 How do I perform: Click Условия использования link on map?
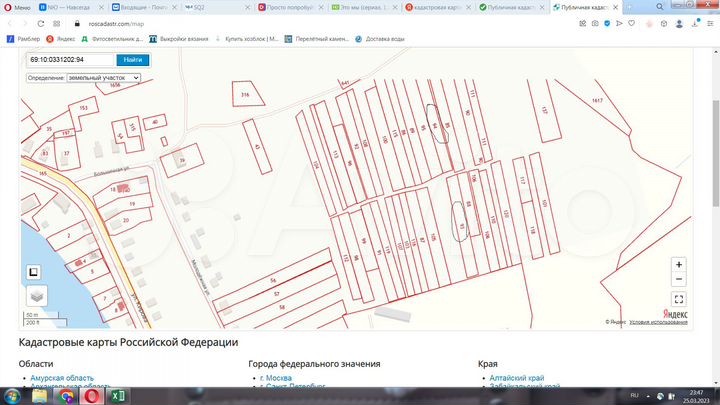pos(658,322)
